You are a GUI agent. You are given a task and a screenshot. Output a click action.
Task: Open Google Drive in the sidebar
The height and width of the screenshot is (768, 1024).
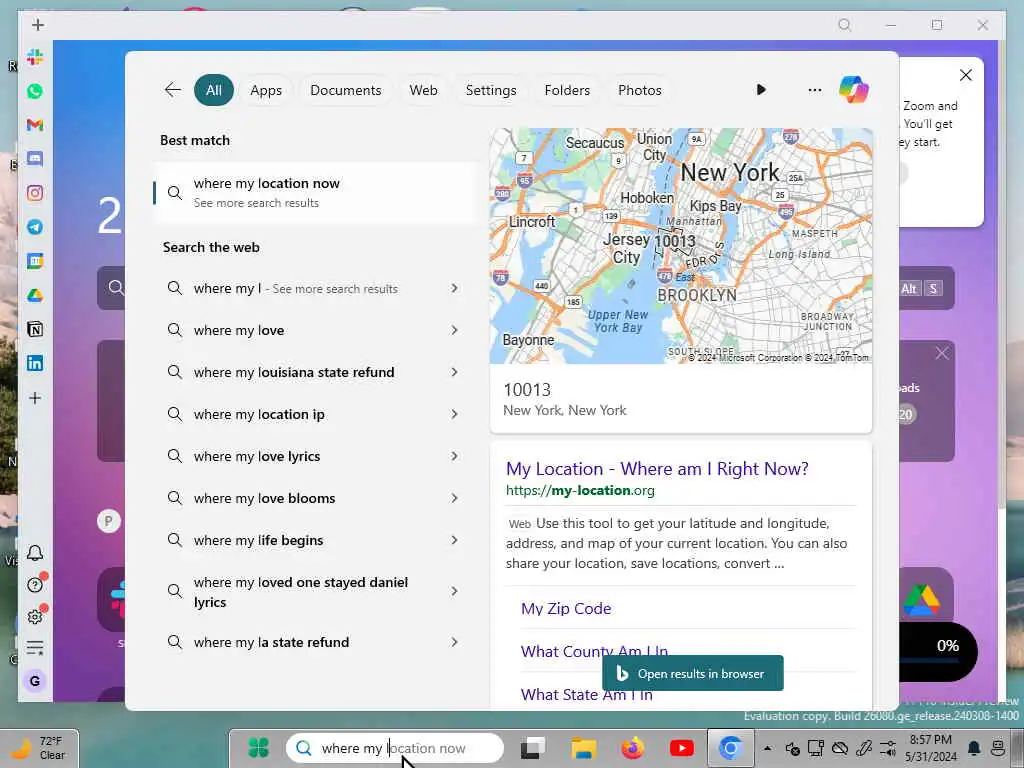[x=35, y=295]
